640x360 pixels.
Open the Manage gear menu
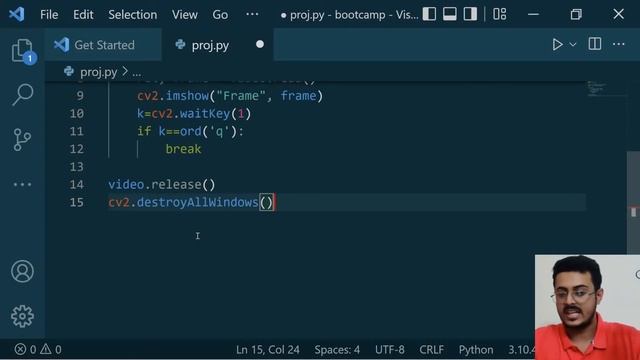click(x=22, y=316)
